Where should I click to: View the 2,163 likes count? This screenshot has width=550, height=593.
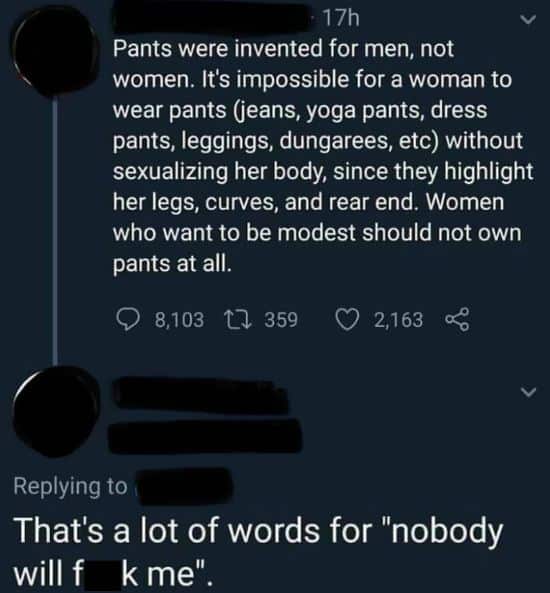[x=398, y=320]
